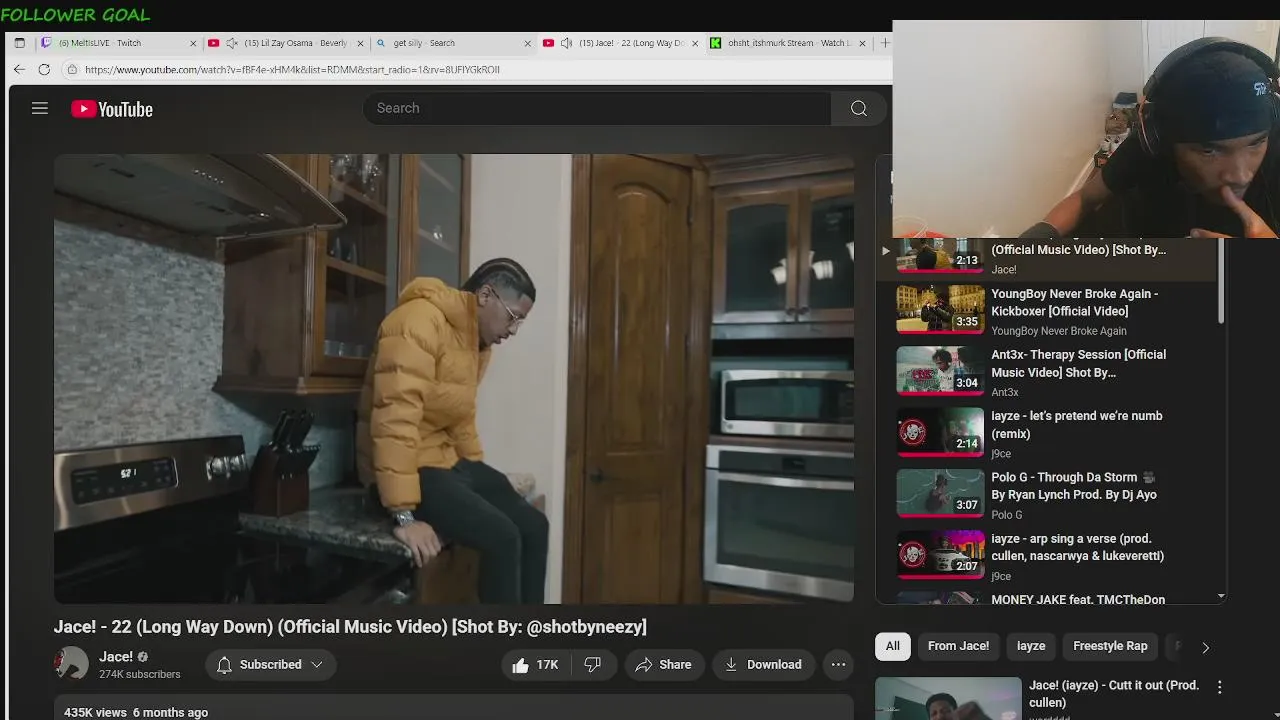This screenshot has width=1280, height=720.
Task: Open more actions three-dot menu
Action: [x=838, y=664]
